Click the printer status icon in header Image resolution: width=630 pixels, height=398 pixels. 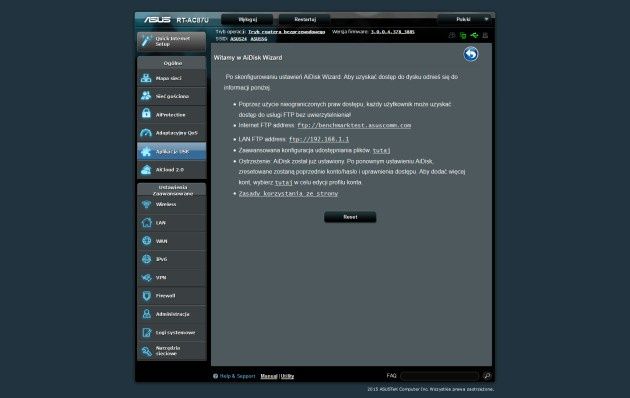coord(452,35)
